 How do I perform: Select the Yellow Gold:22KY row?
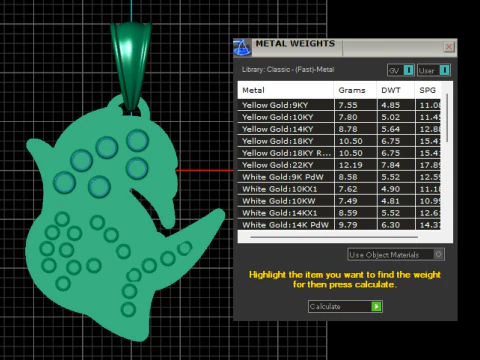(339, 165)
